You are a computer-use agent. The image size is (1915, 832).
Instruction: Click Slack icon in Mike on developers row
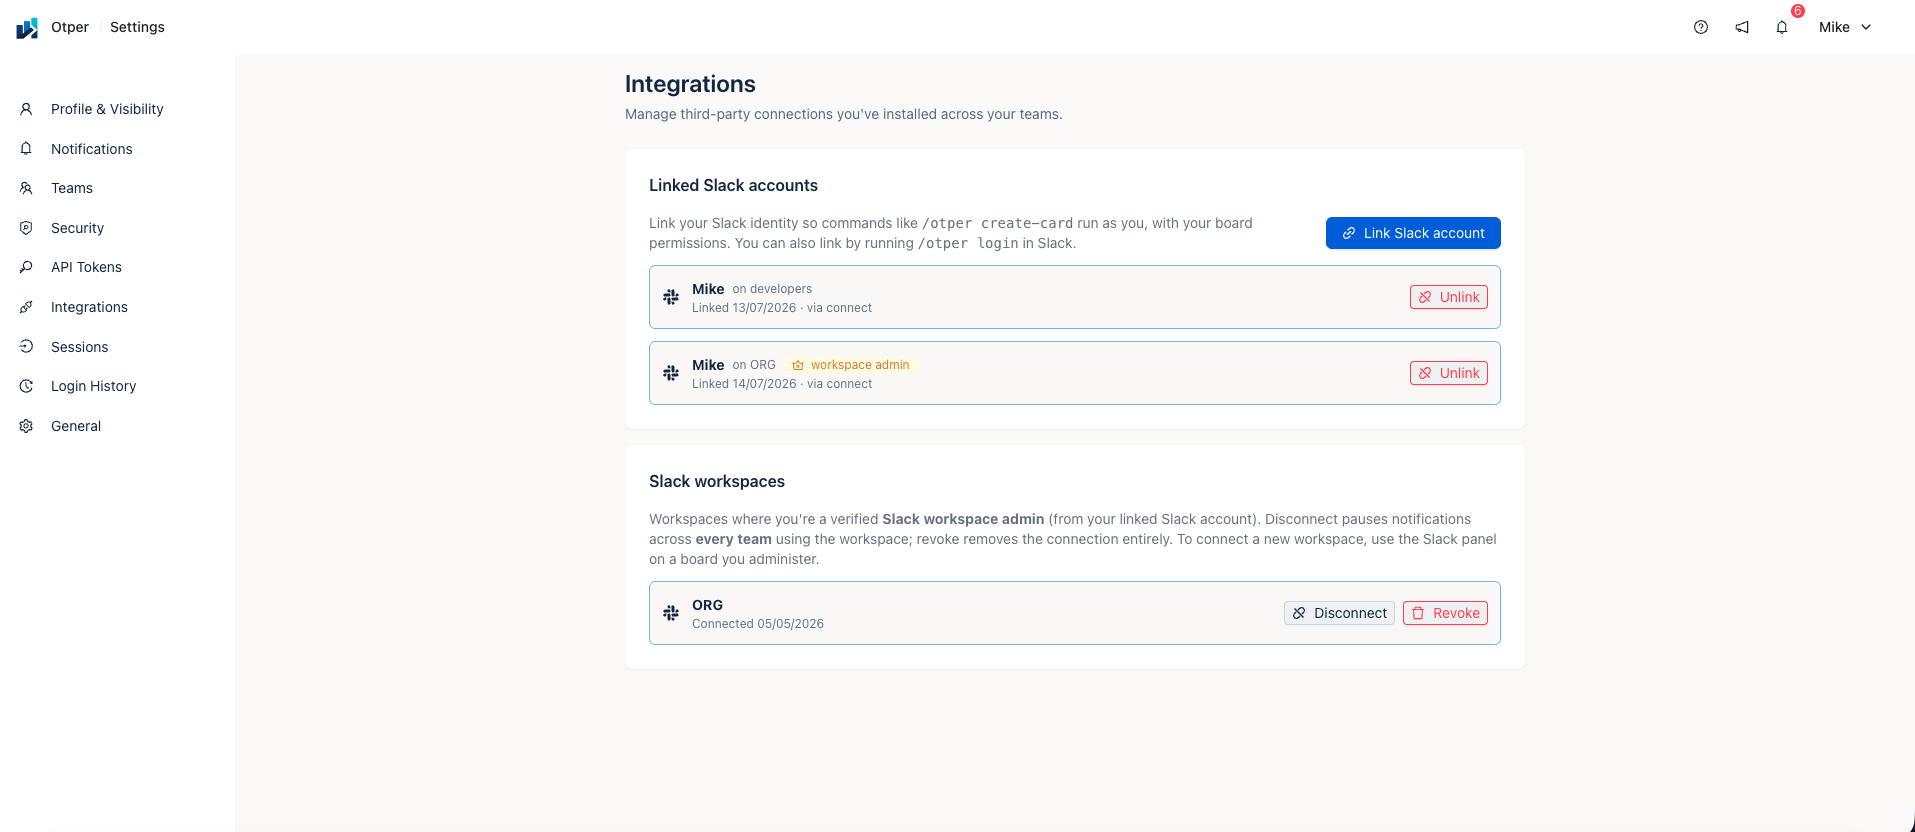[x=671, y=297]
